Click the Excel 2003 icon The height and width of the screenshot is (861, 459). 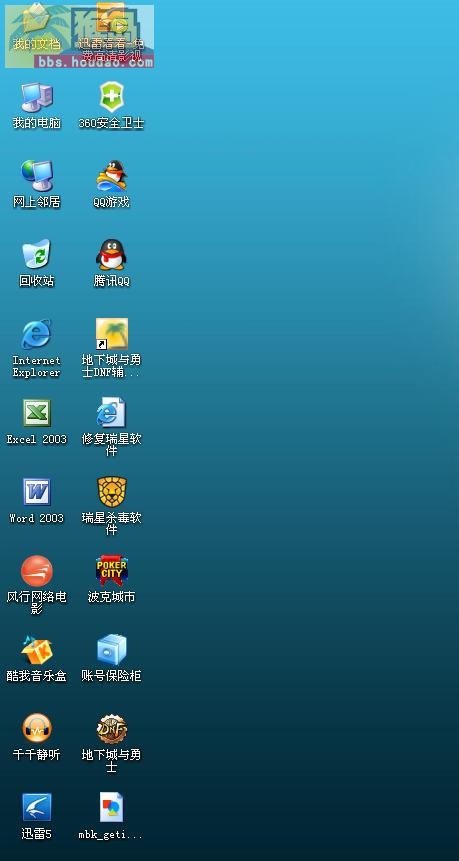[37, 413]
